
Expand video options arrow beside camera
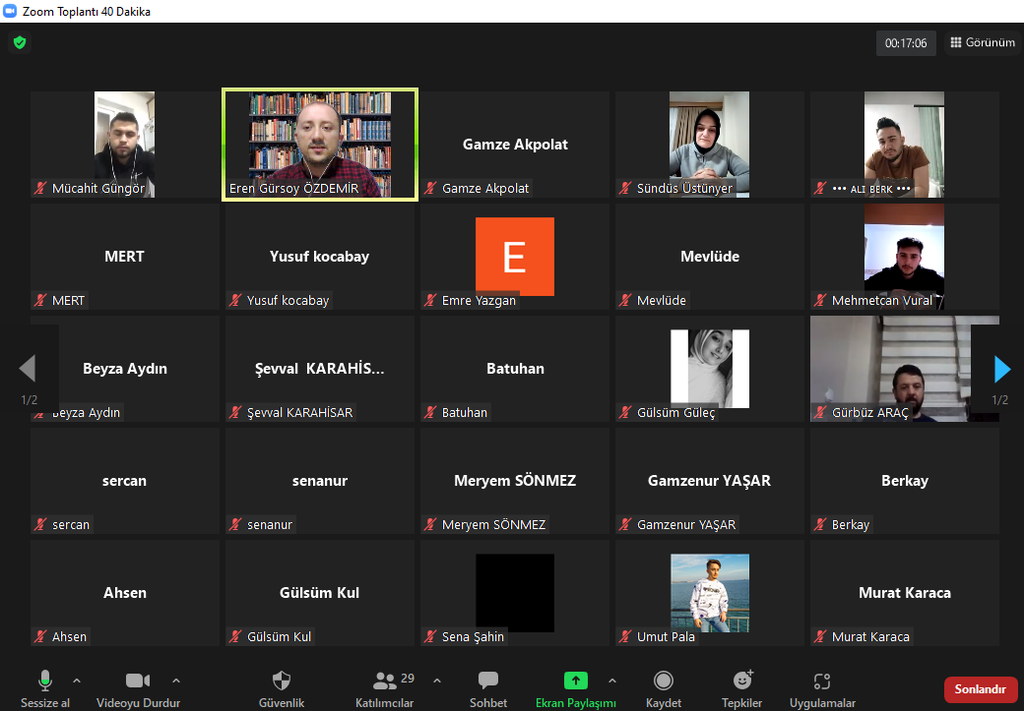coord(177,680)
